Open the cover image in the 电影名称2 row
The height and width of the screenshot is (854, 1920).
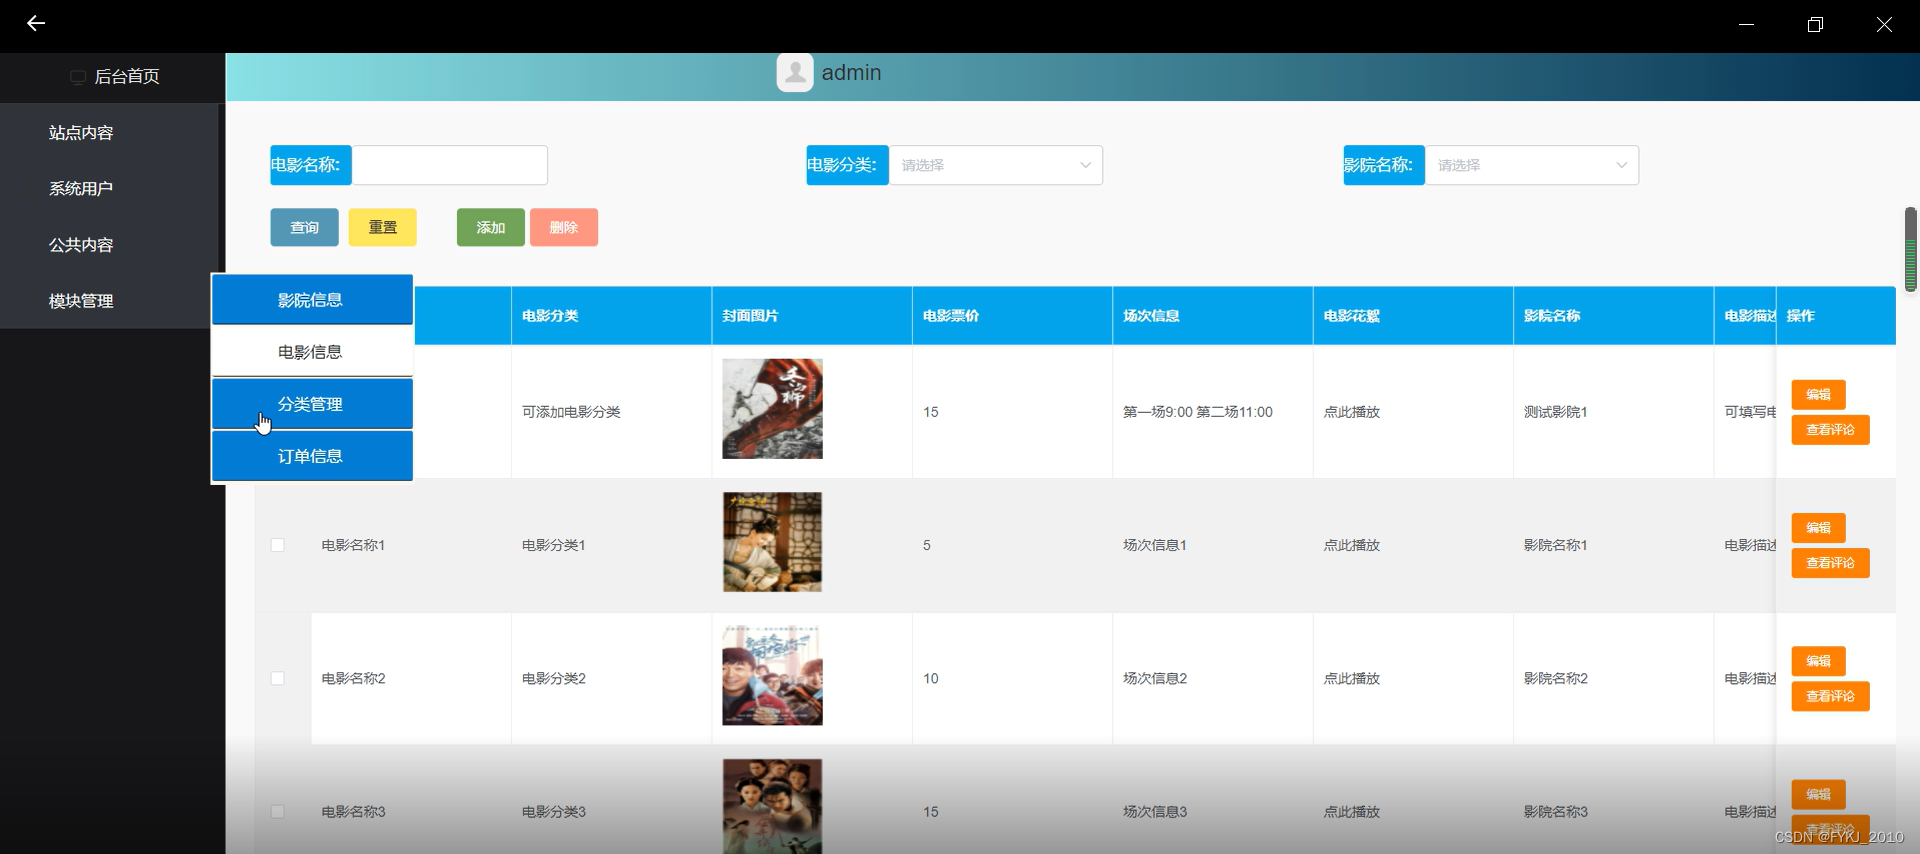773,675
